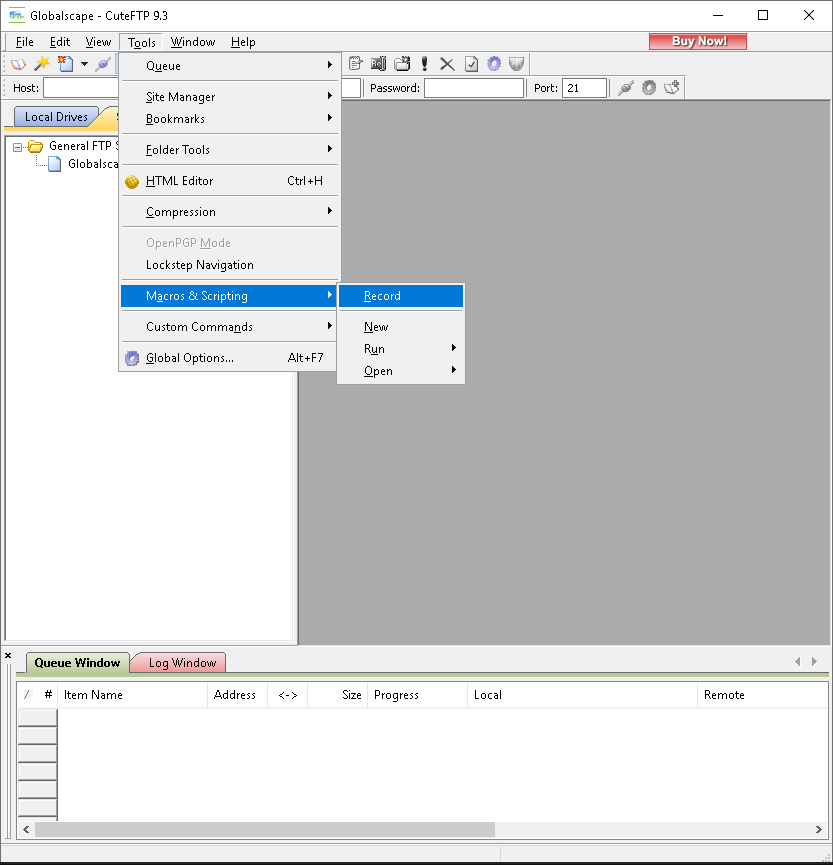Collapse the General FTP Sites tree node

coord(17,147)
